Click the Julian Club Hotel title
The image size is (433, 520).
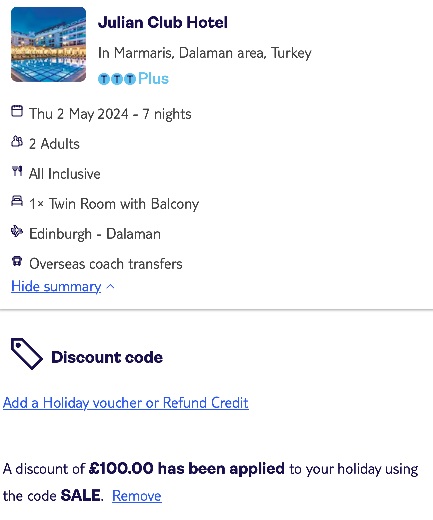[163, 23]
